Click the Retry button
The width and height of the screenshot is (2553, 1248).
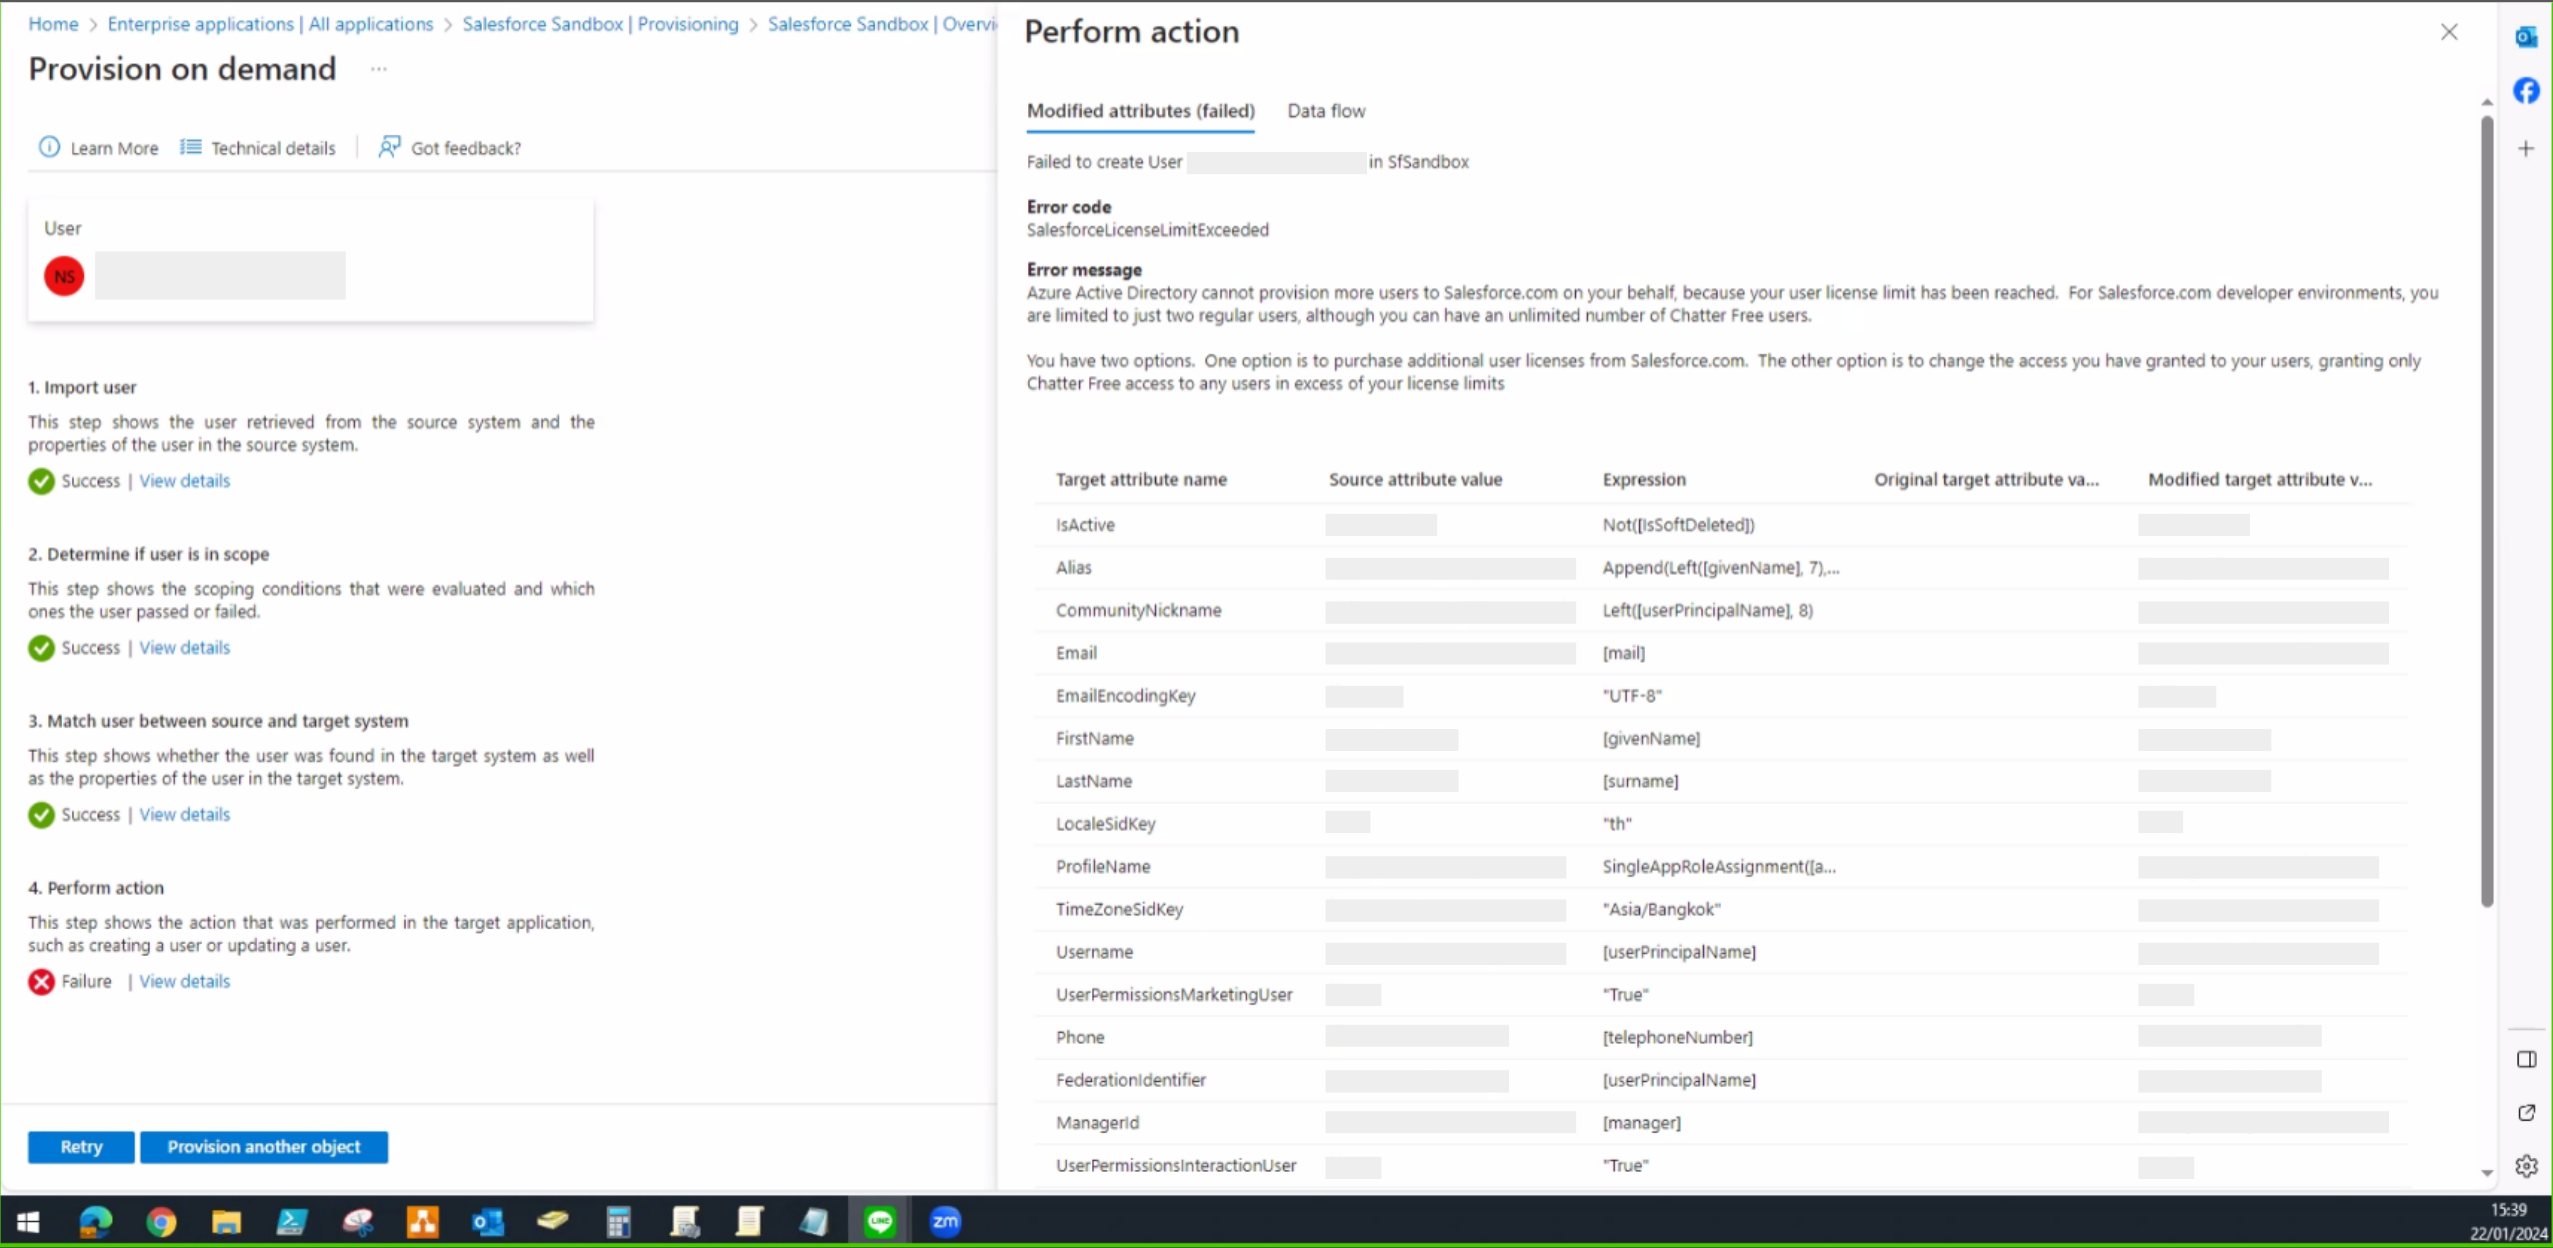[x=80, y=1147]
